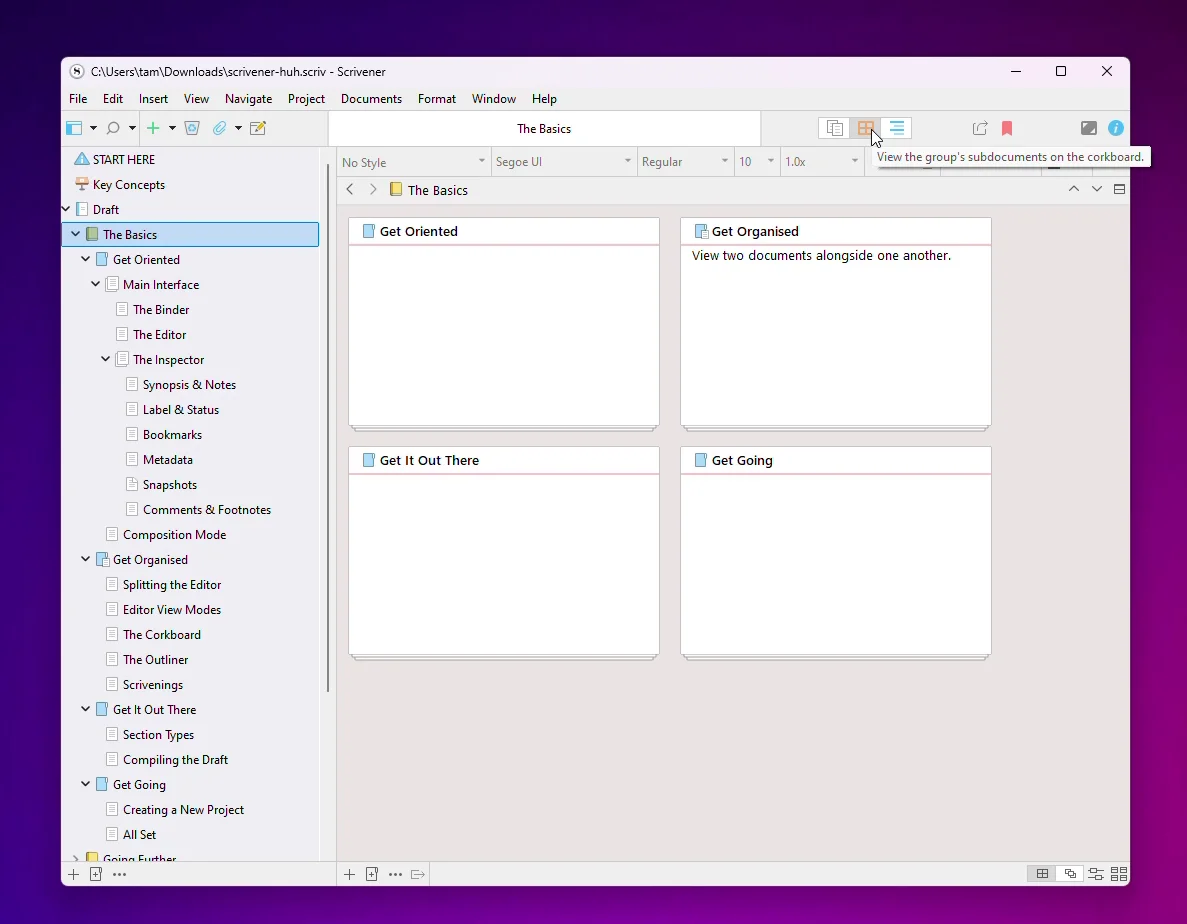Open the blue Inspector info icon
1187x924 pixels.
[1117, 128]
